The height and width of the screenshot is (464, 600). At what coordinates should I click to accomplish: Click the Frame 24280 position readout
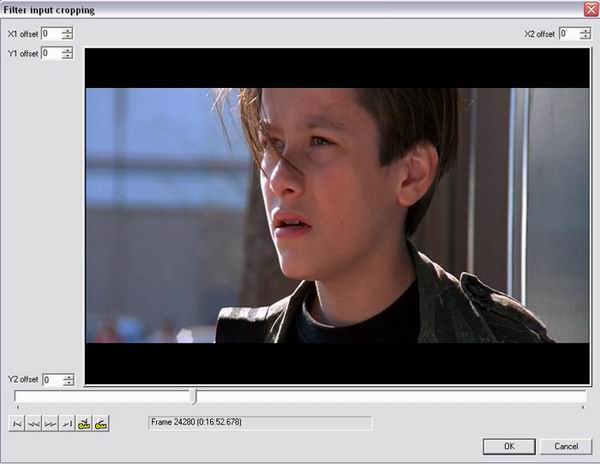(x=260, y=423)
